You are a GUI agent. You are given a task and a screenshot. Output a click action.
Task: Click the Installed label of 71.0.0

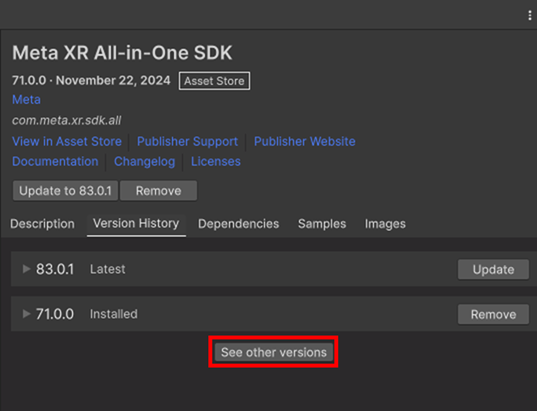[114, 314]
